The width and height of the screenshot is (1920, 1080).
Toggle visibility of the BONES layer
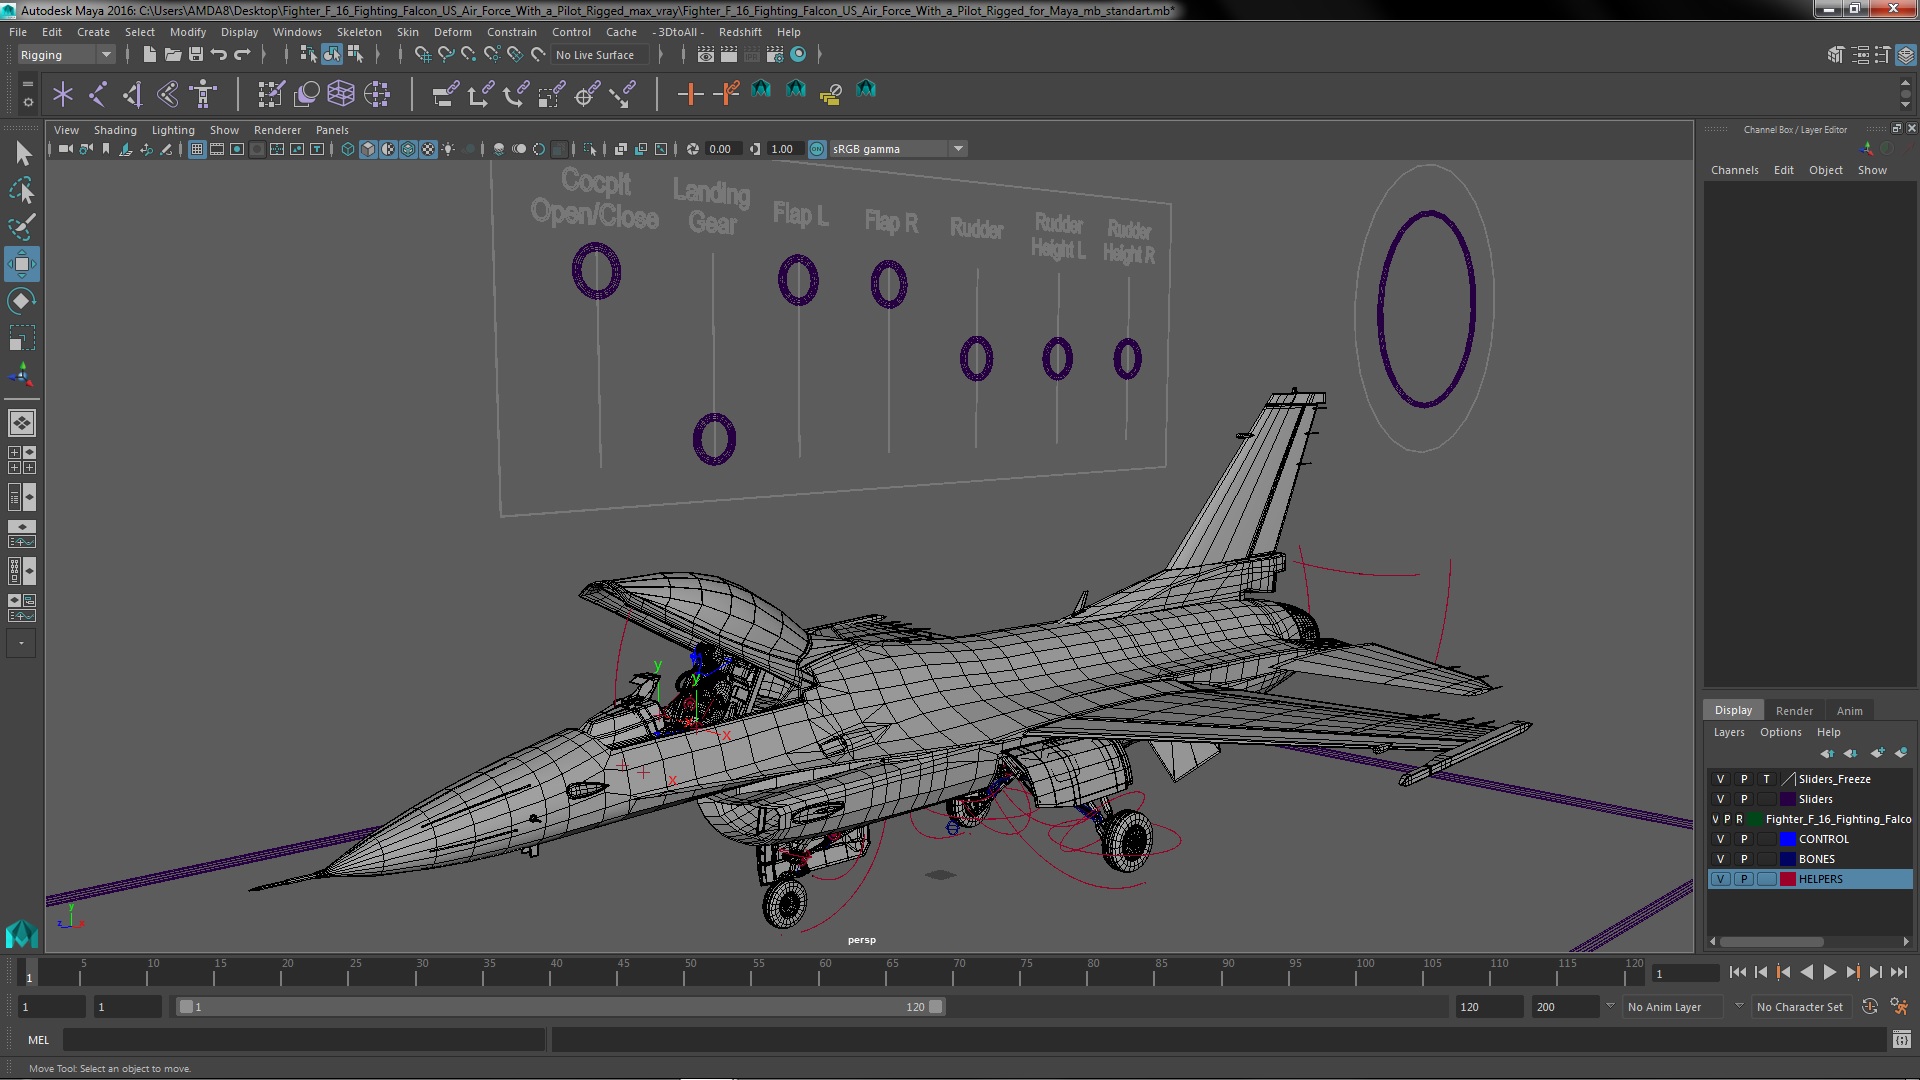click(x=1720, y=859)
